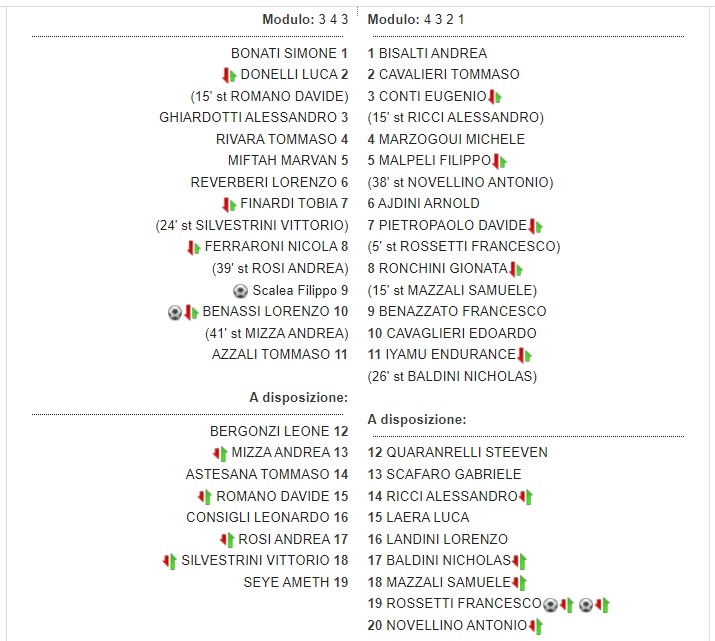Image resolution: width=715 pixels, height=641 pixels.
Task: Click the substitution icon after BALDINI NICHOLAS 17
Action: [519, 561]
